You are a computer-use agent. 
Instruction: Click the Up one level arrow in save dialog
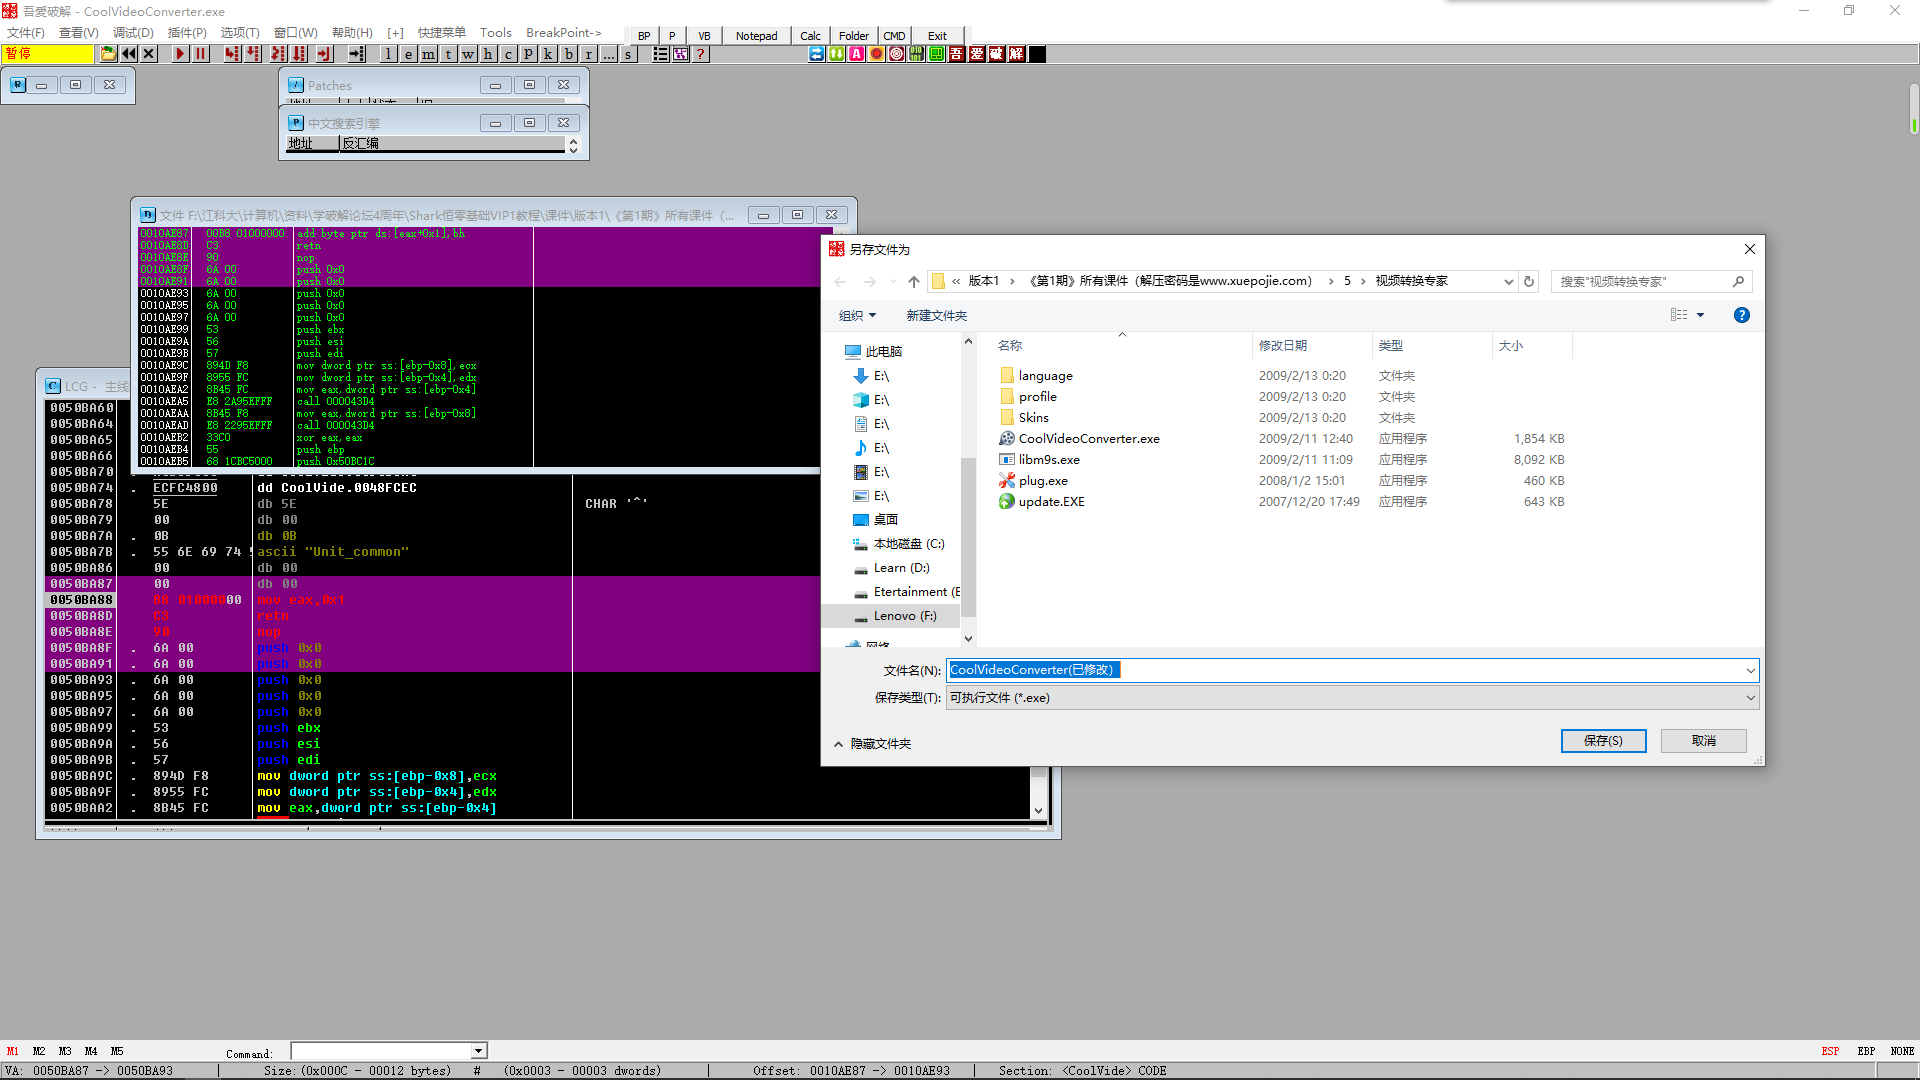tap(913, 282)
